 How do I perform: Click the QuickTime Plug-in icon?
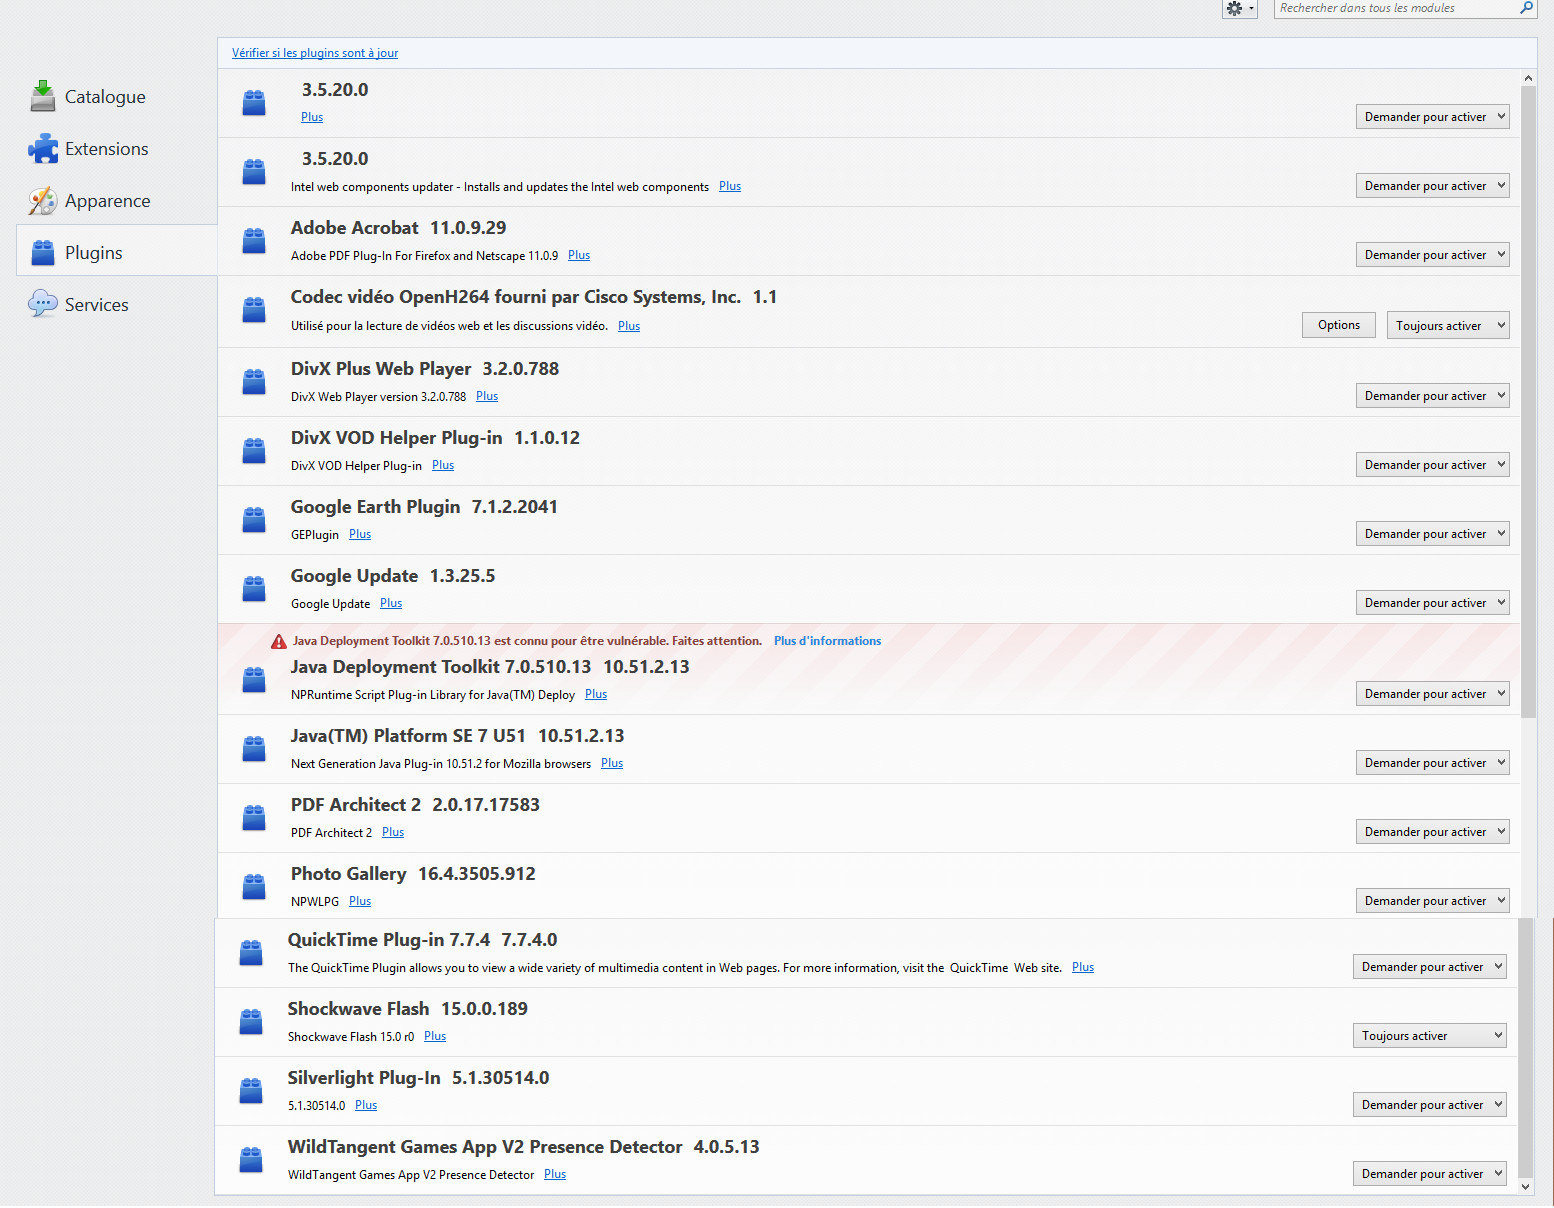[x=251, y=953]
